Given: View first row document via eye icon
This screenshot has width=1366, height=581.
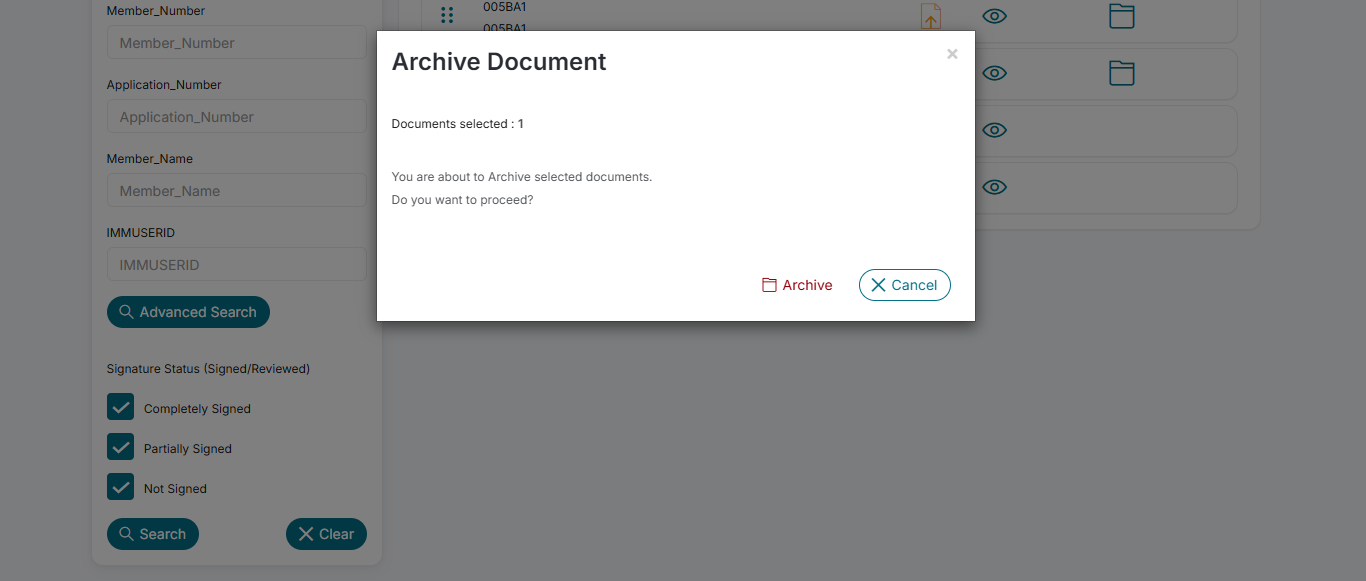Looking at the screenshot, I should [x=994, y=16].
